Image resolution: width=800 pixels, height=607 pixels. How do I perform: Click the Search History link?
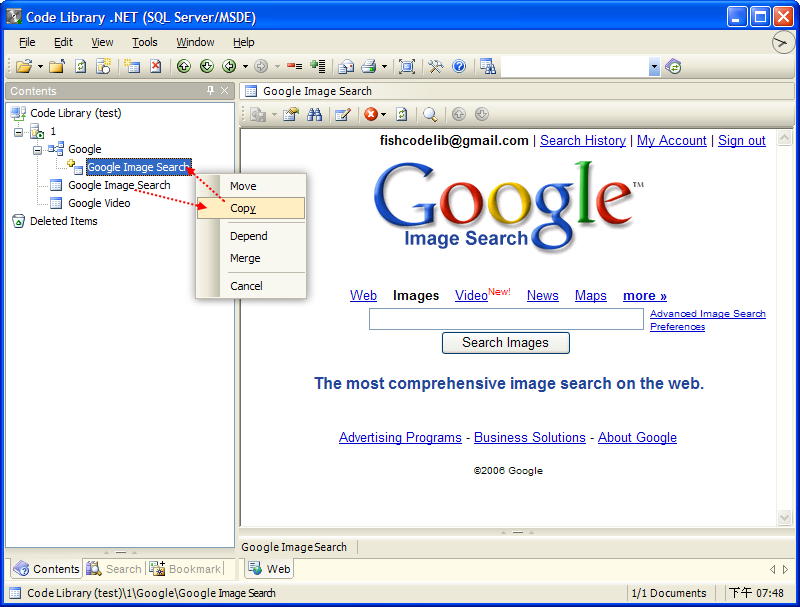point(583,141)
